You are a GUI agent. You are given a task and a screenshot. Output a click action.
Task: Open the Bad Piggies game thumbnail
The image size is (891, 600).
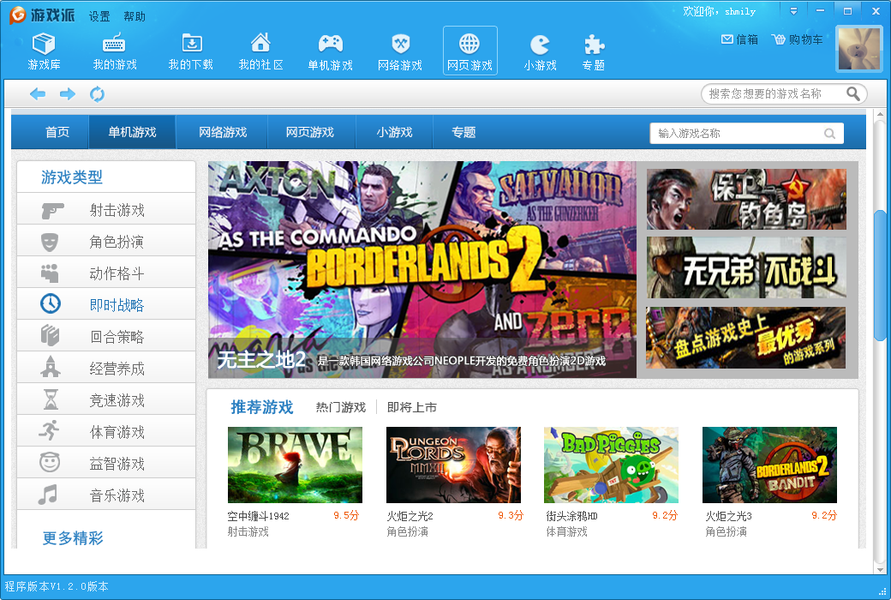pos(611,465)
